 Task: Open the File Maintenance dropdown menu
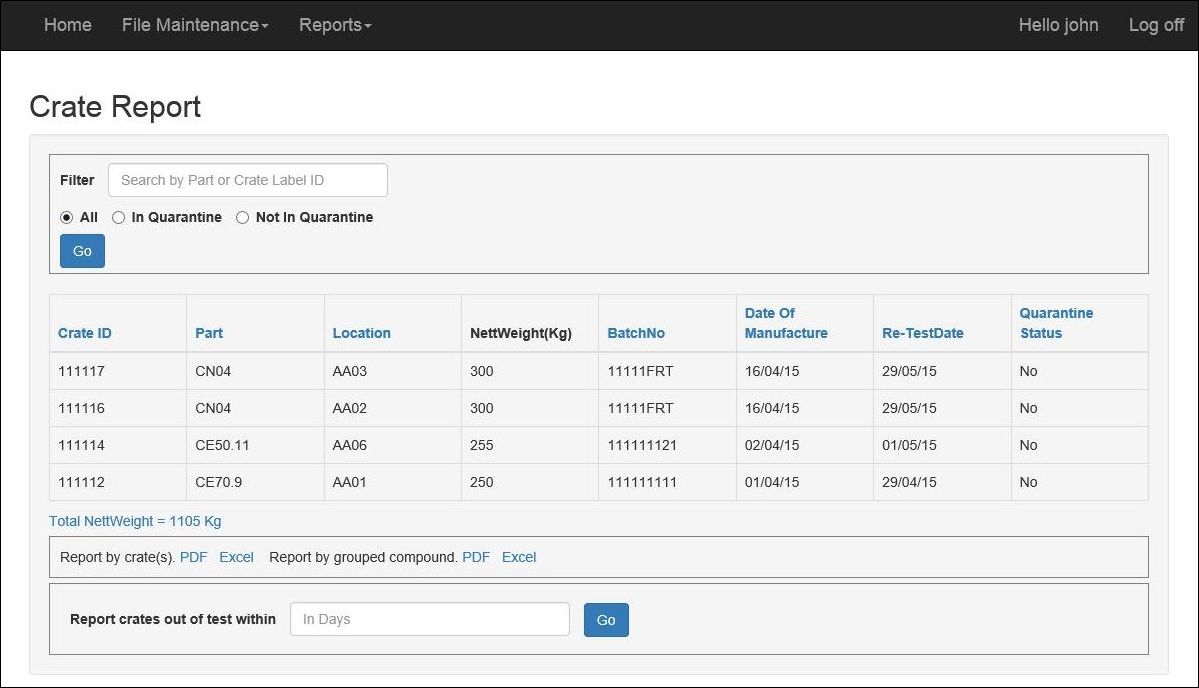[x=194, y=25]
